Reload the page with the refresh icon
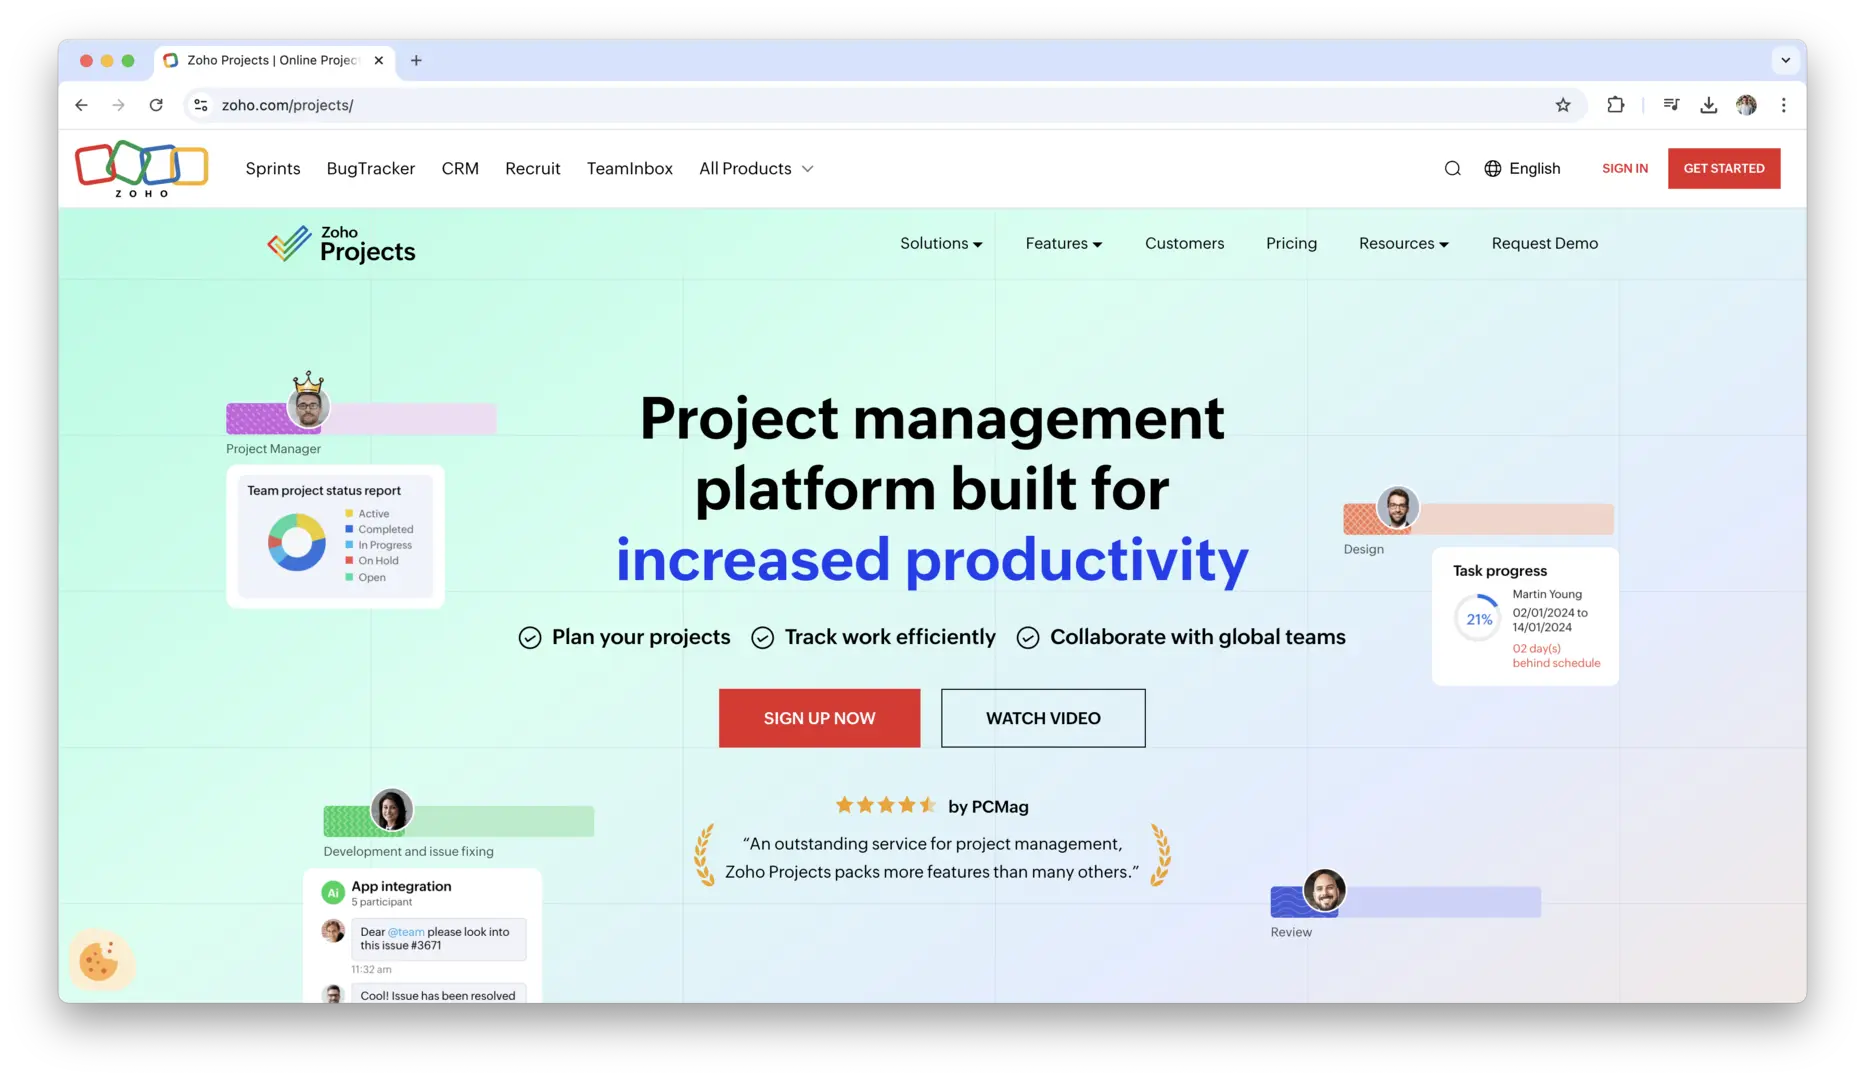Viewport: 1865px width, 1080px height. point(156,105)
